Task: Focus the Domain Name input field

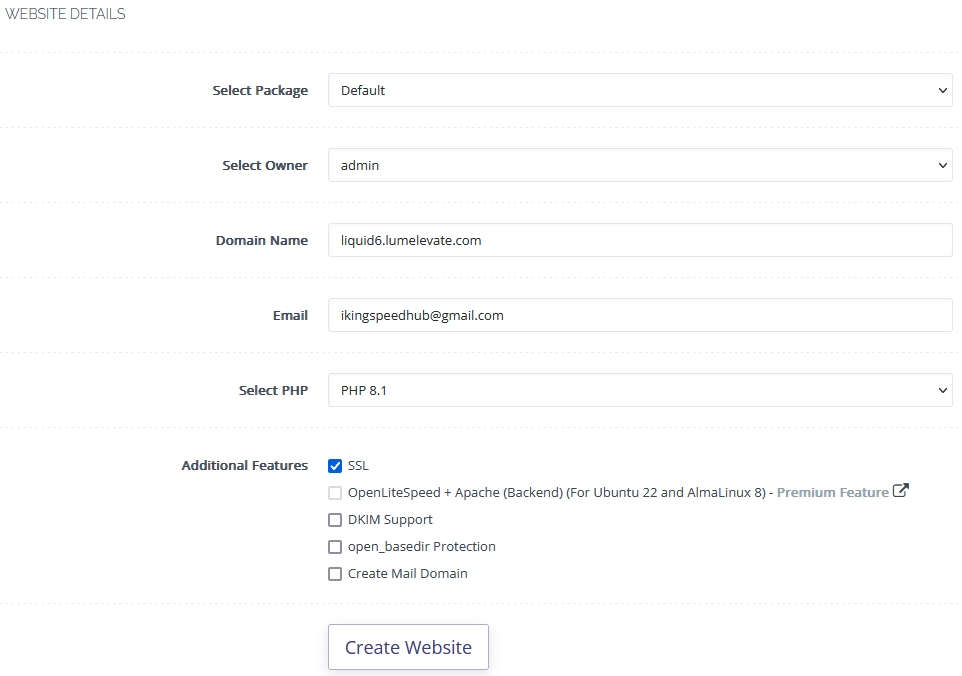Action: click(x=640, y=240)
